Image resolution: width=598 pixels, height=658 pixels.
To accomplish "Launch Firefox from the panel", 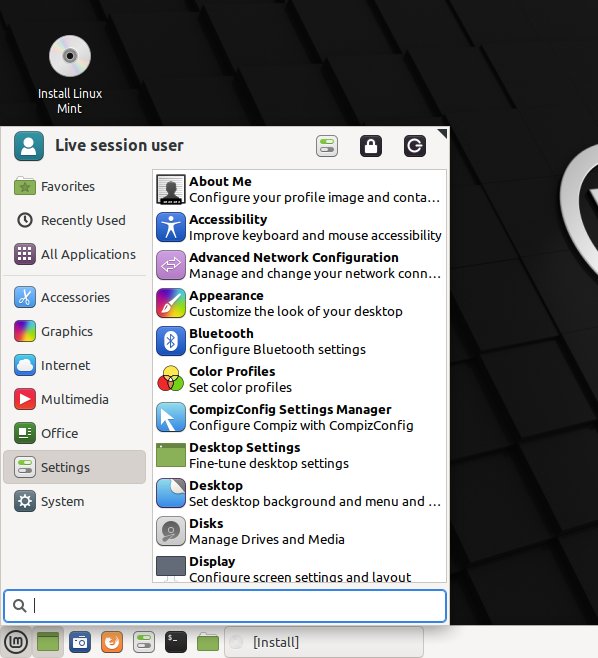I will 112,642.
